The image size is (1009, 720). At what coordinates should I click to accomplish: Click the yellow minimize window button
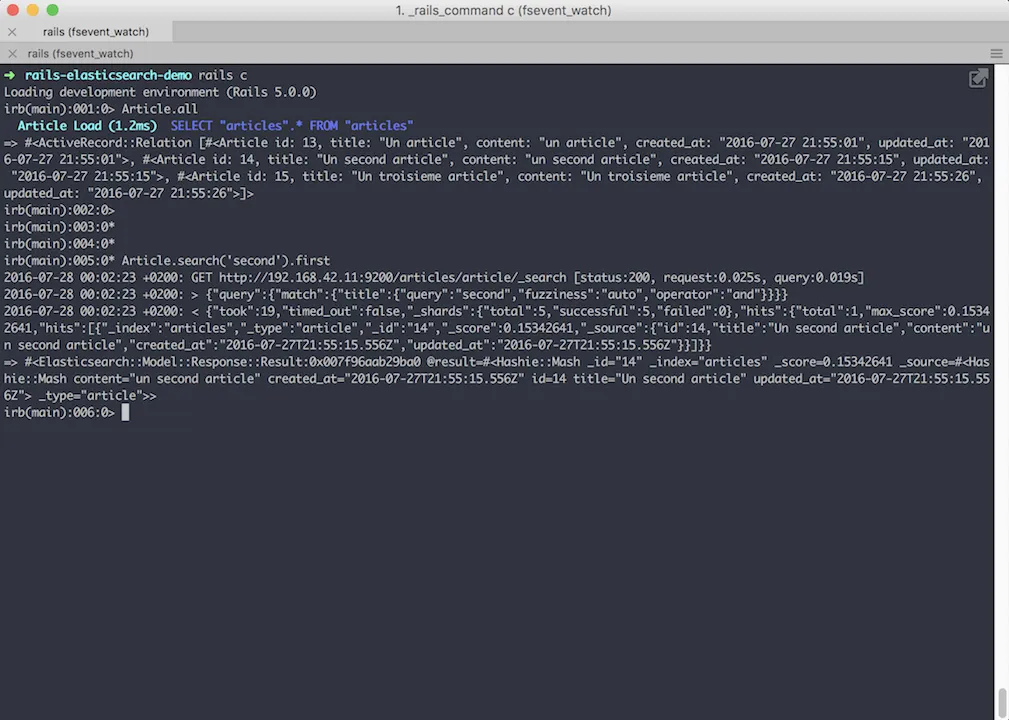(x=33, y=10)
